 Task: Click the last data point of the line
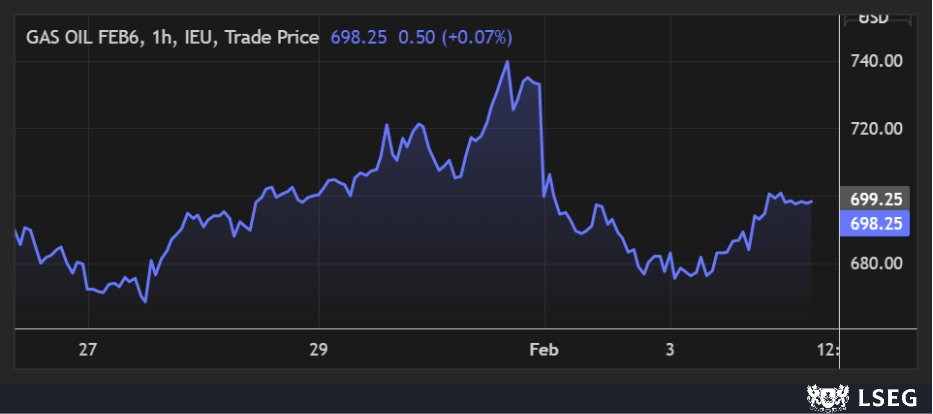coord(812,201)
